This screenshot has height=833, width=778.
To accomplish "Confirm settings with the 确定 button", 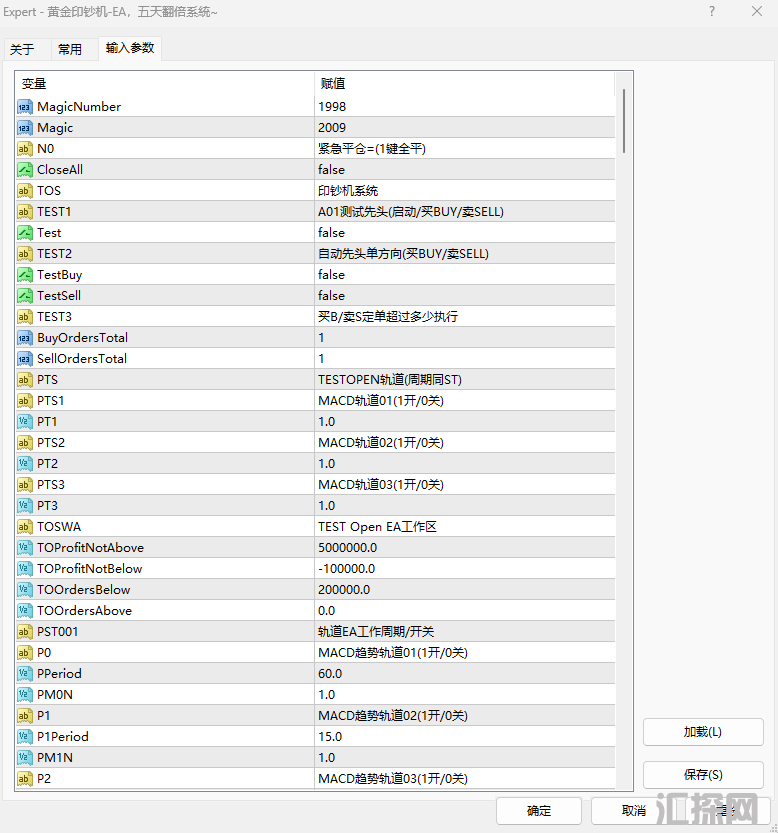I will point(539,810).
